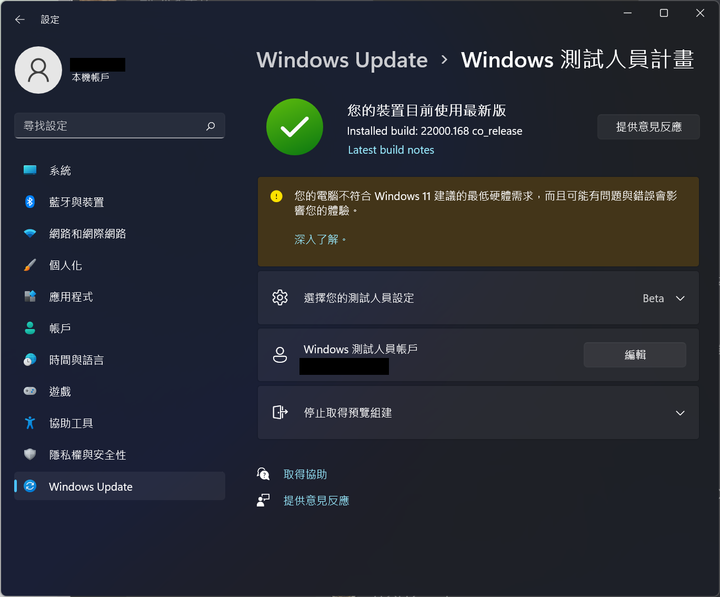The height and width of the screenshot is (597, 720).
Task: Open the 取得協助 link
Action: [305, 474]
